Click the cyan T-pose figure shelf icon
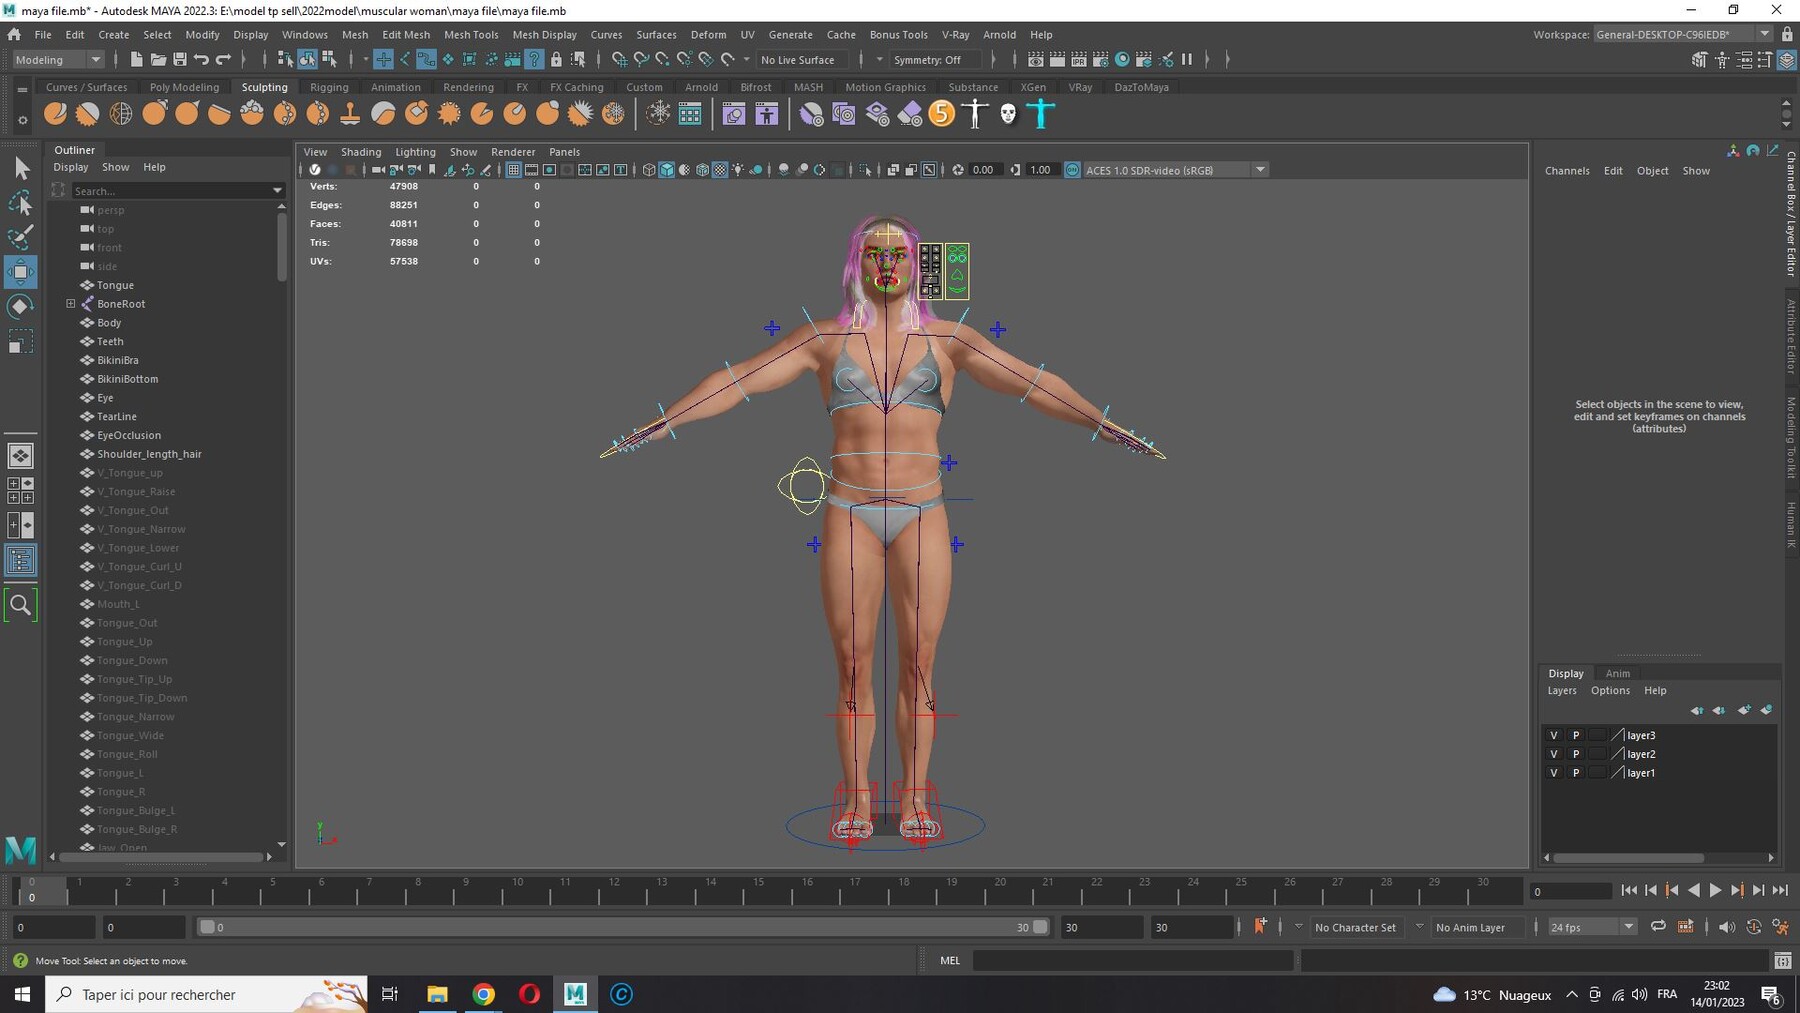This screenshot has height=1013, width=1800. click(x=1041, y=114)
